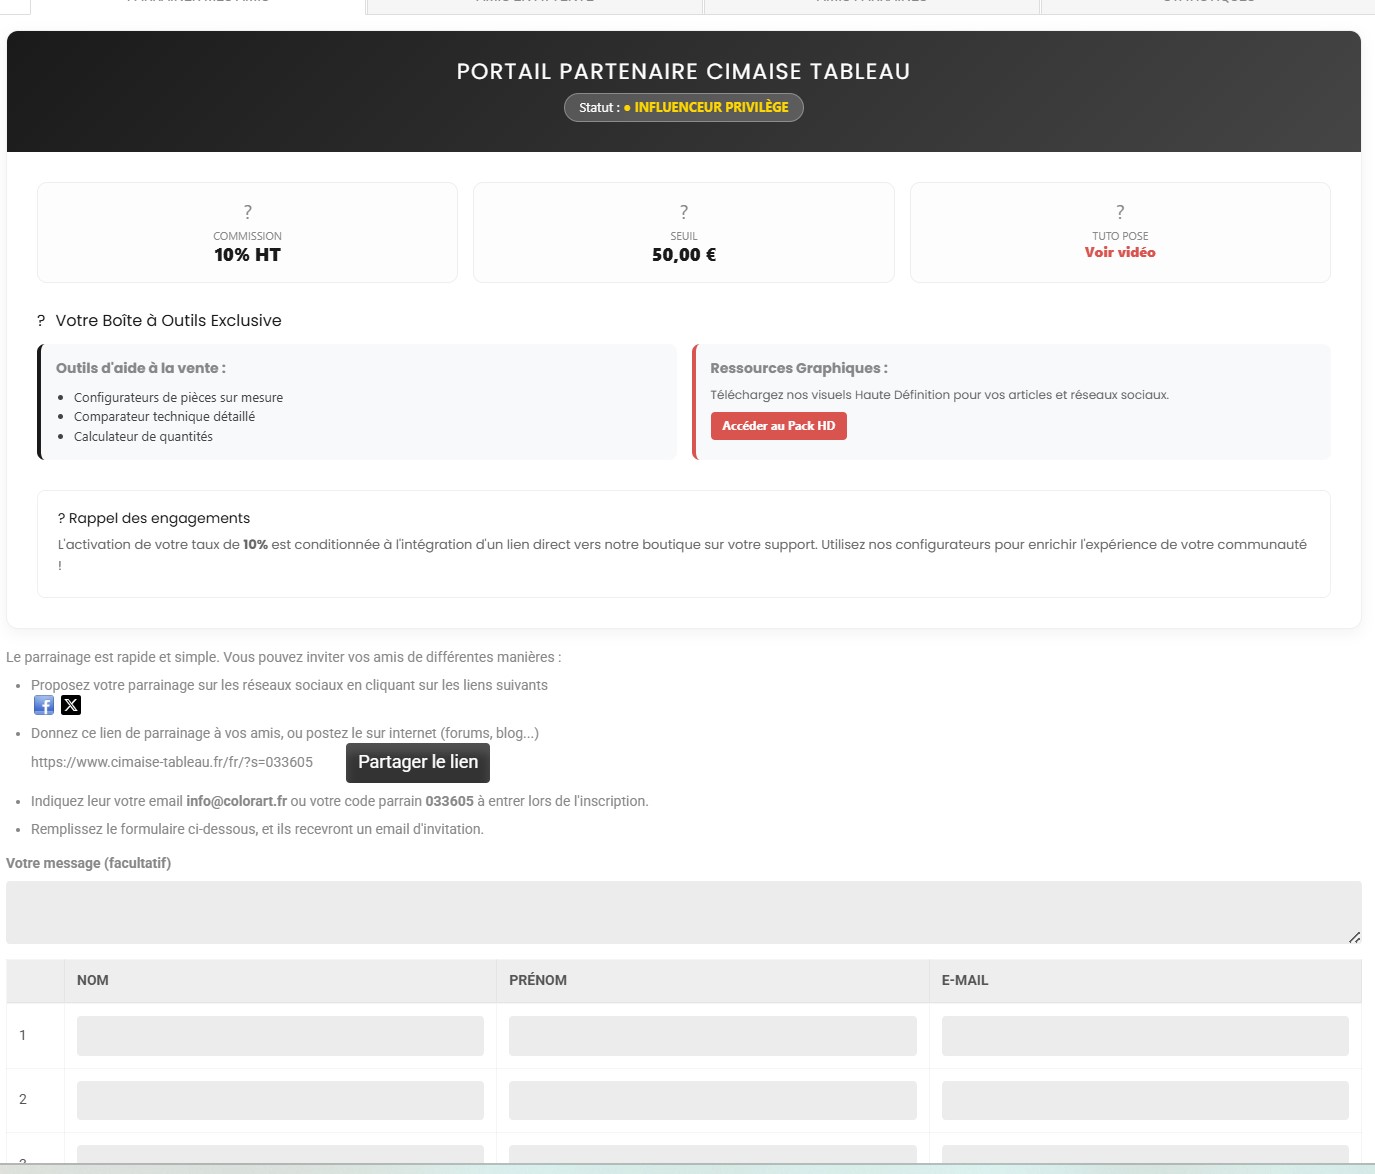Select the referral link cimaise-tableau.fr
This screenshot has height=1174, width=1375.
click(x=172, y=762)
